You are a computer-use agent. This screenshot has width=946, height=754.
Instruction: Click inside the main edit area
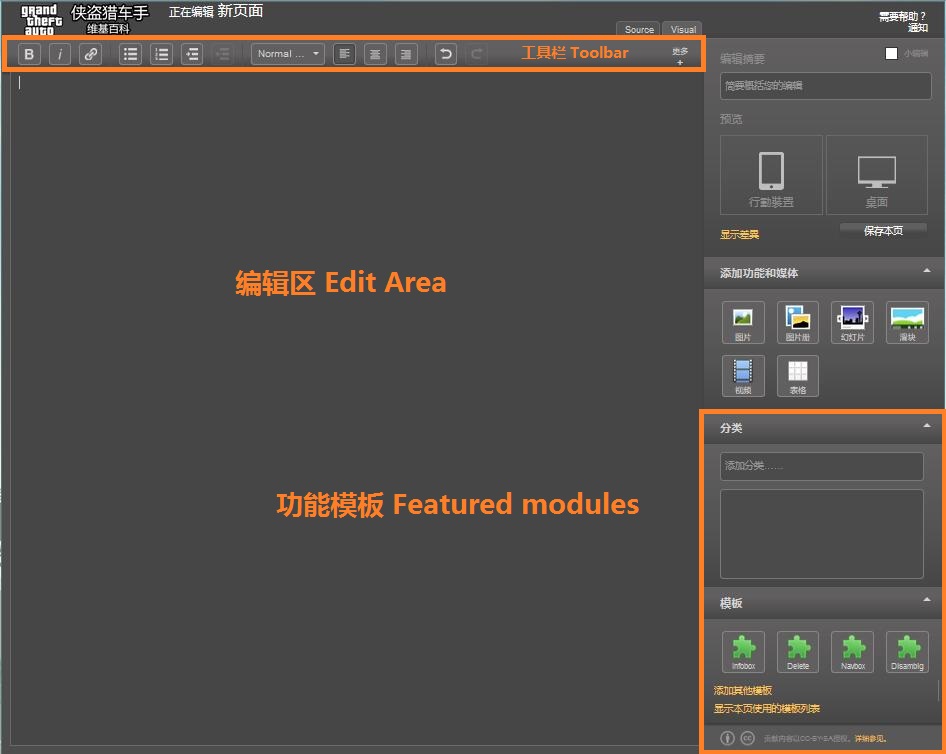tap(356, 407)
